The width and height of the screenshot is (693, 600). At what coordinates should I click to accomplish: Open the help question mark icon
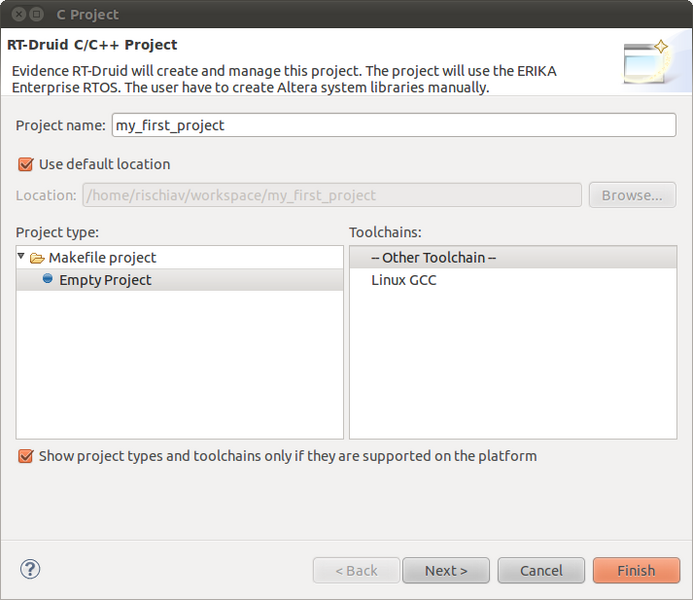pos(30,569)
